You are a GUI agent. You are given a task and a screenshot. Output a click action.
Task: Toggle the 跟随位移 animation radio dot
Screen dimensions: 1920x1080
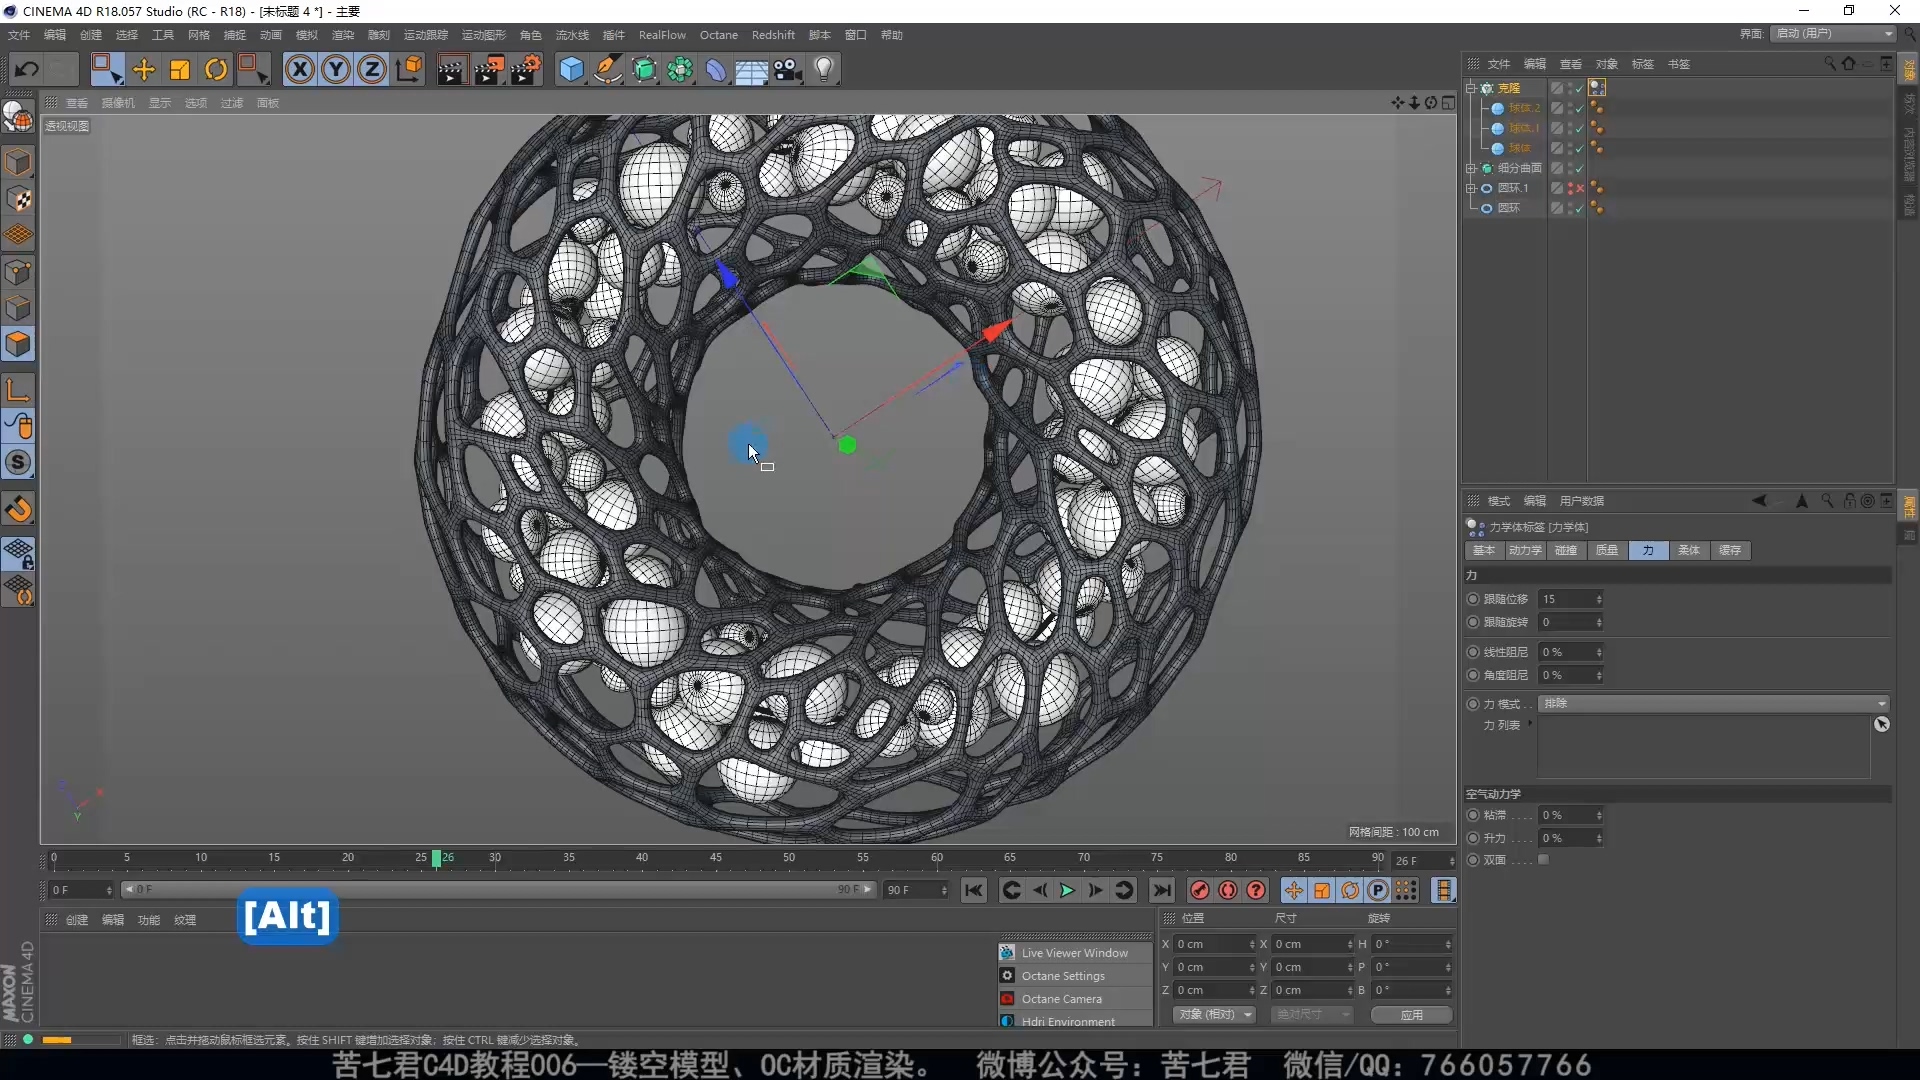pyautogui.click(x=1473, y=599)
